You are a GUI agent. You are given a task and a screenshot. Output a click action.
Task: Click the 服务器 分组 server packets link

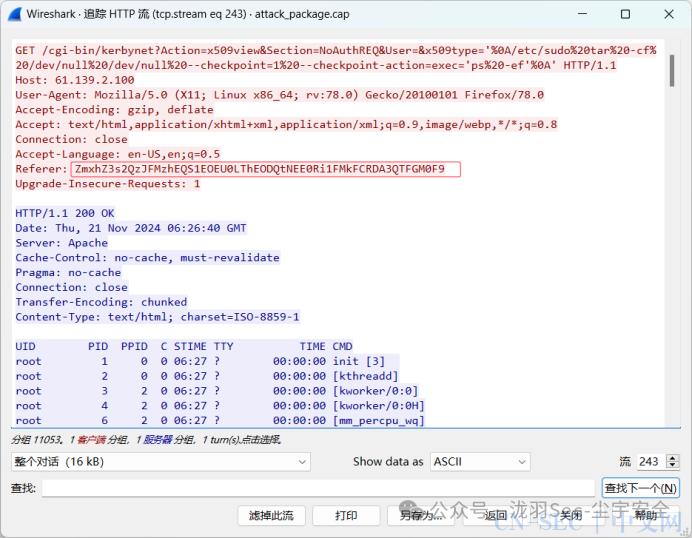point(168,440)
